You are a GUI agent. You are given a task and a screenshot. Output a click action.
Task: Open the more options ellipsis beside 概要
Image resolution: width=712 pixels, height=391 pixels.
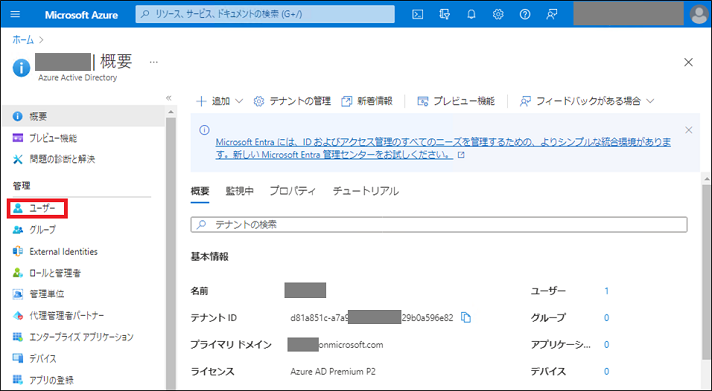coord(153,62)
